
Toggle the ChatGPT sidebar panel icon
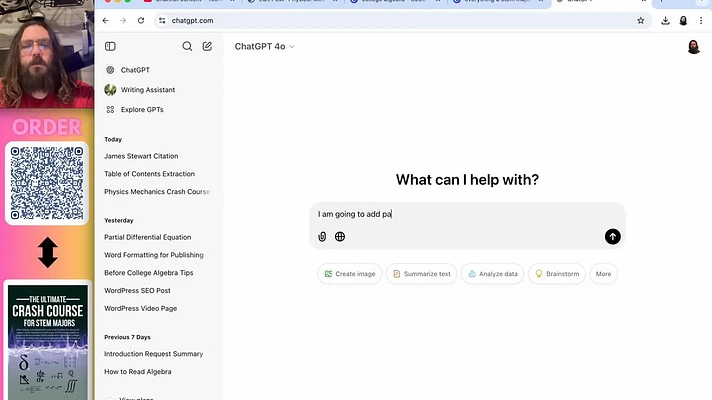(x=110, y=46)
